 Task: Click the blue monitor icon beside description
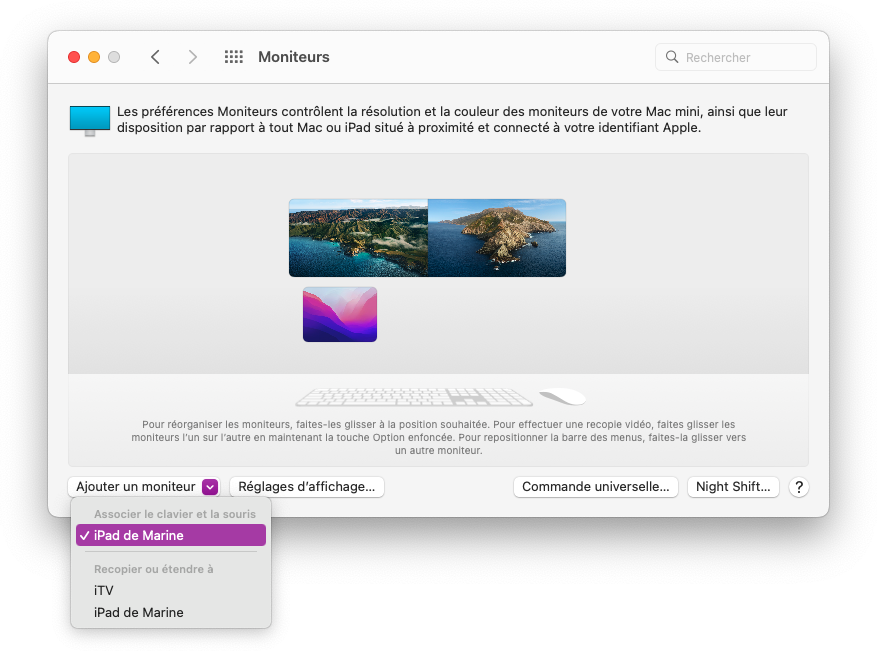90,120
